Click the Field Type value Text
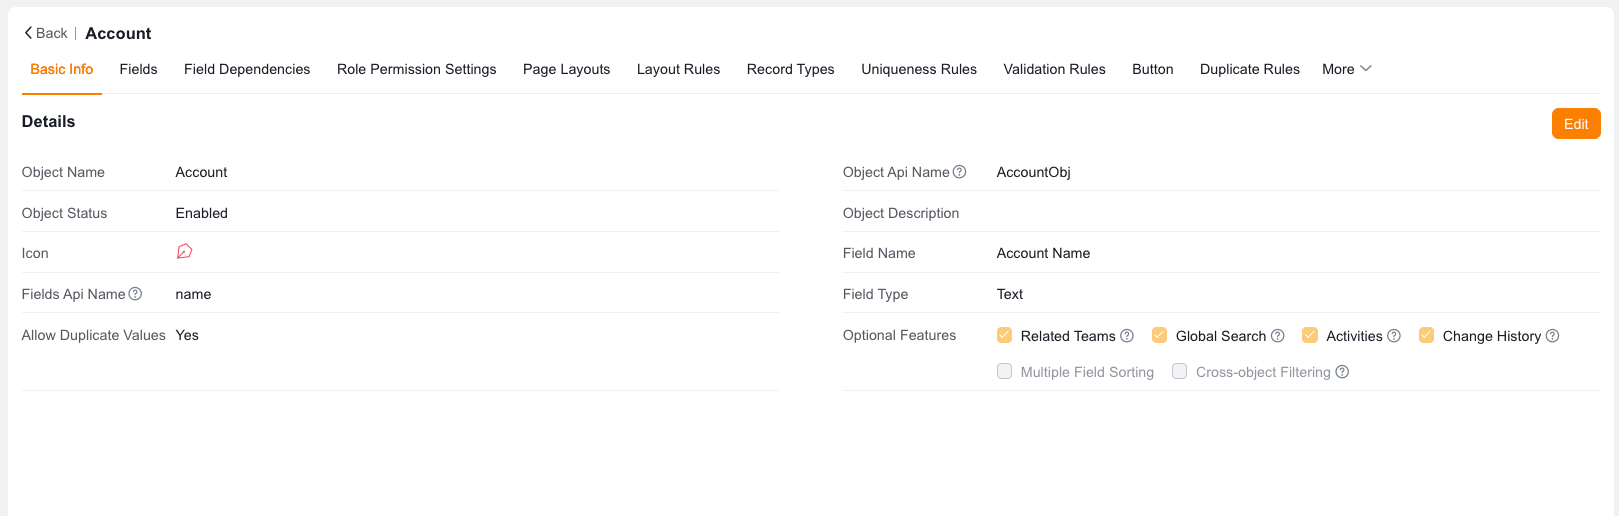This screenshot has height=516, width=1619. pyautogui.click(x=1010, y=294)
